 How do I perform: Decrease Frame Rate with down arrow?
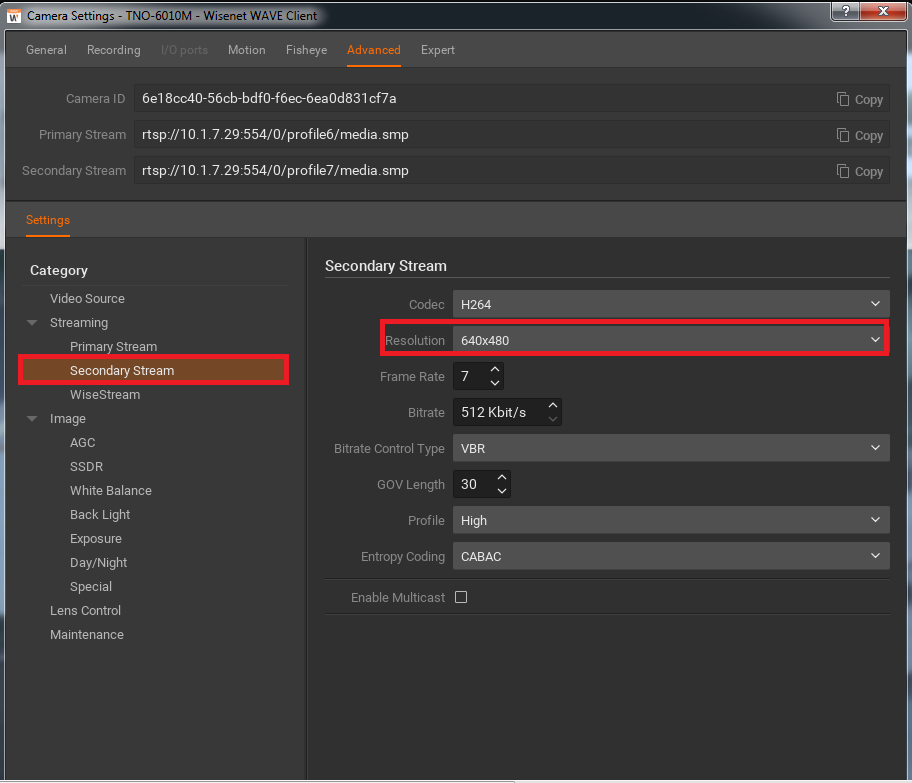pyautogui.click(x=495, y=383)
